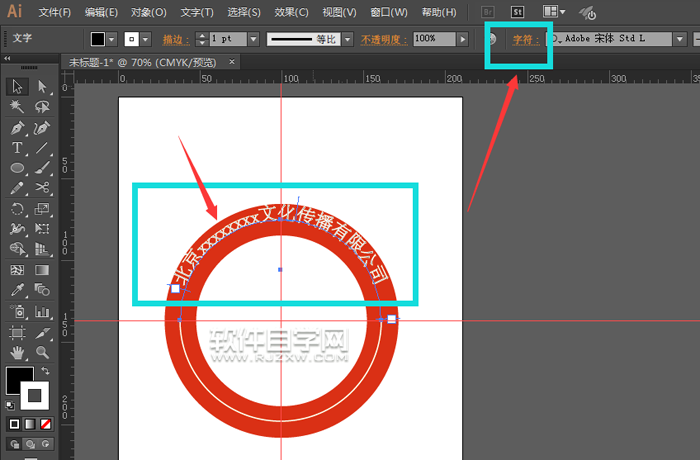Select the Magic Wand tool

[18, 107]
